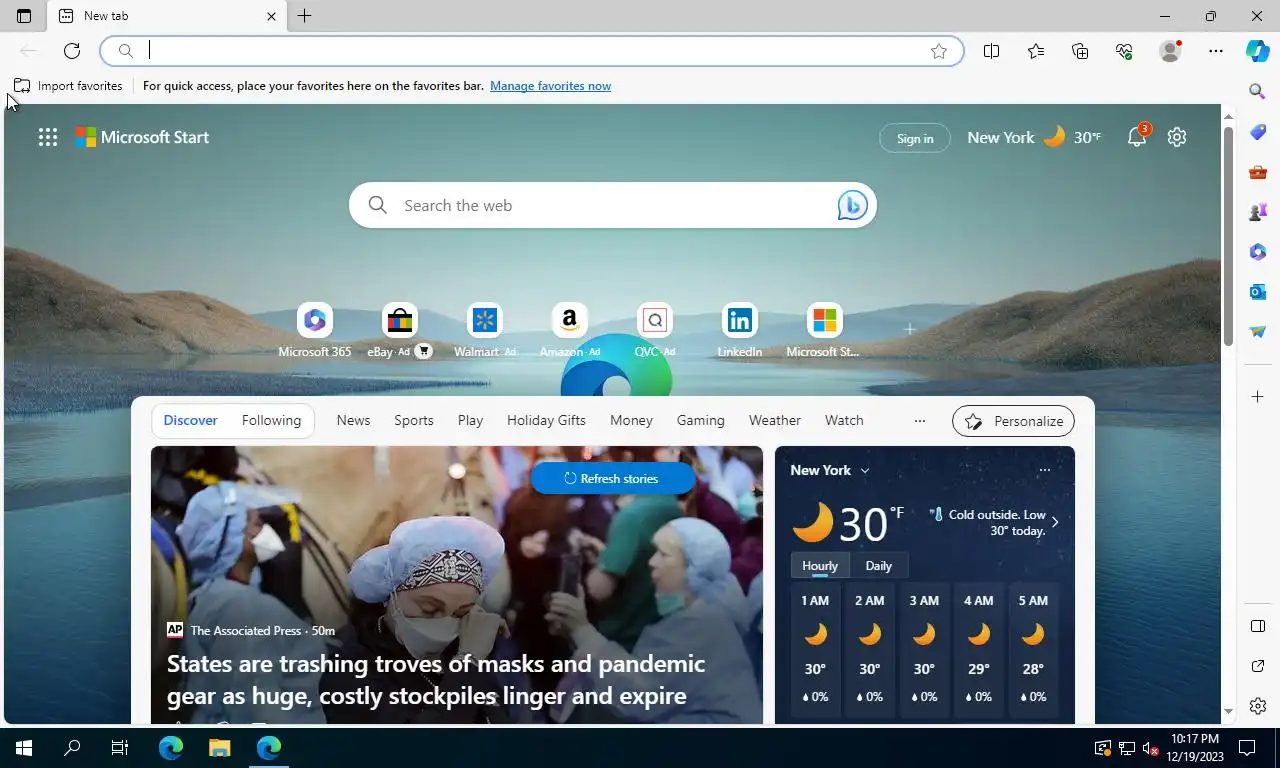Open the LinkedIn quick link
The width and height of the screenshot is (1280, 768).
(740, 331)
